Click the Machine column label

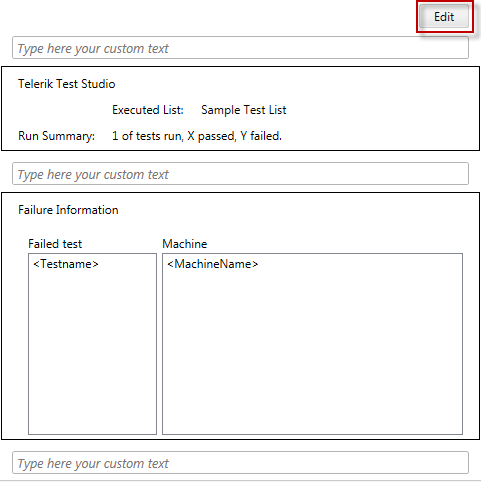185,244
